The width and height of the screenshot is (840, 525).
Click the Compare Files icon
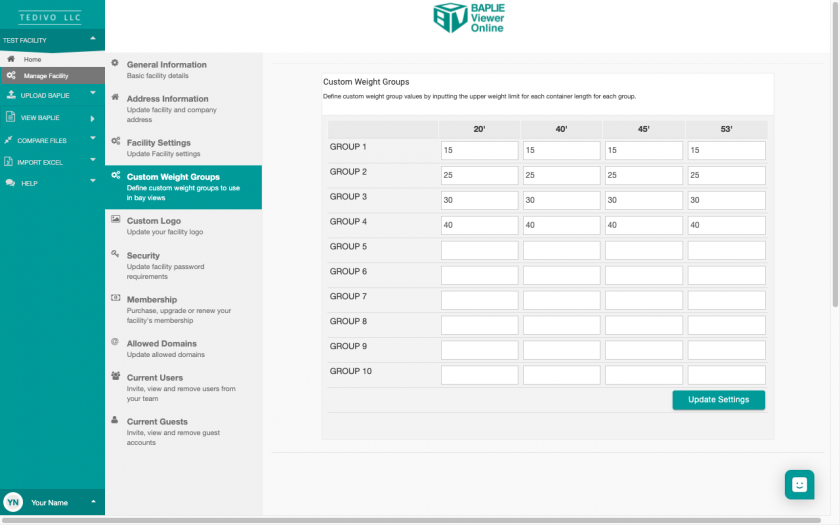coord(8,140)
